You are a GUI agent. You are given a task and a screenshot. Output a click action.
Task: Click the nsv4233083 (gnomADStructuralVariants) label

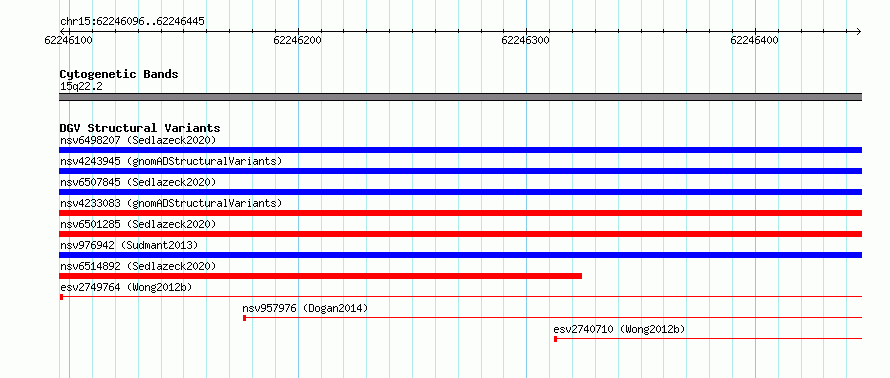171,203
